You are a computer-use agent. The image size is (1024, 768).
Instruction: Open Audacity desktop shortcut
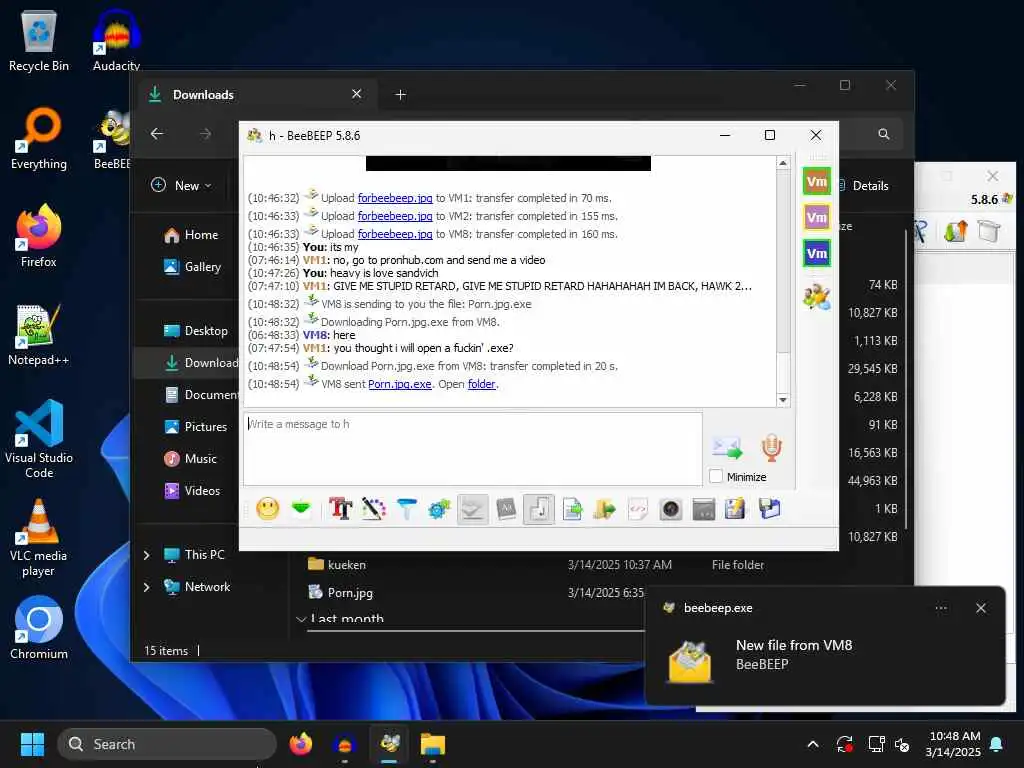point(116,40)
